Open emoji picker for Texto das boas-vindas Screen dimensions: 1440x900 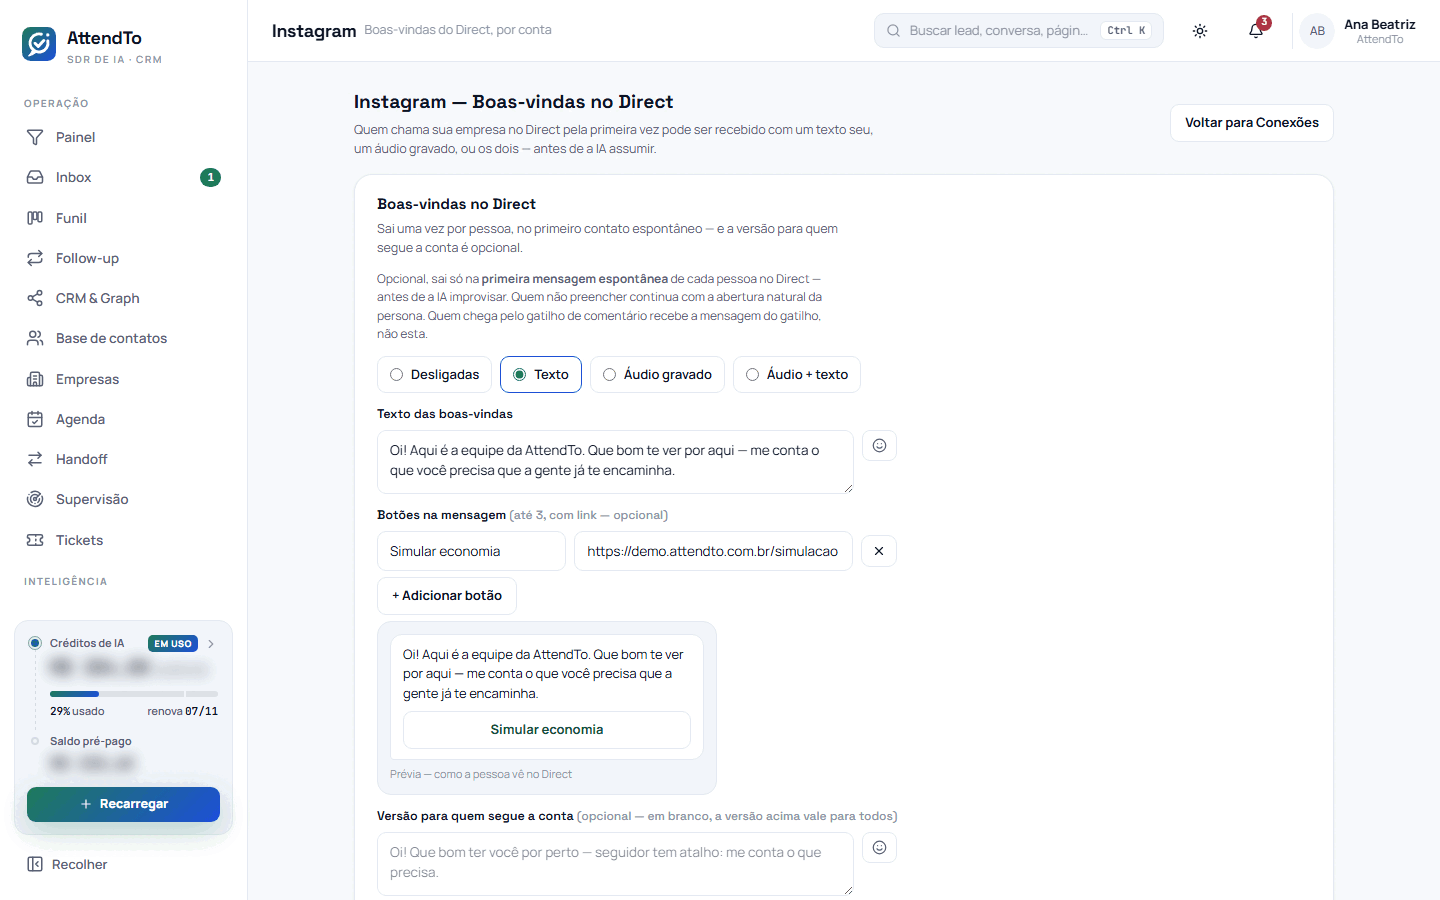pos(879,446)
